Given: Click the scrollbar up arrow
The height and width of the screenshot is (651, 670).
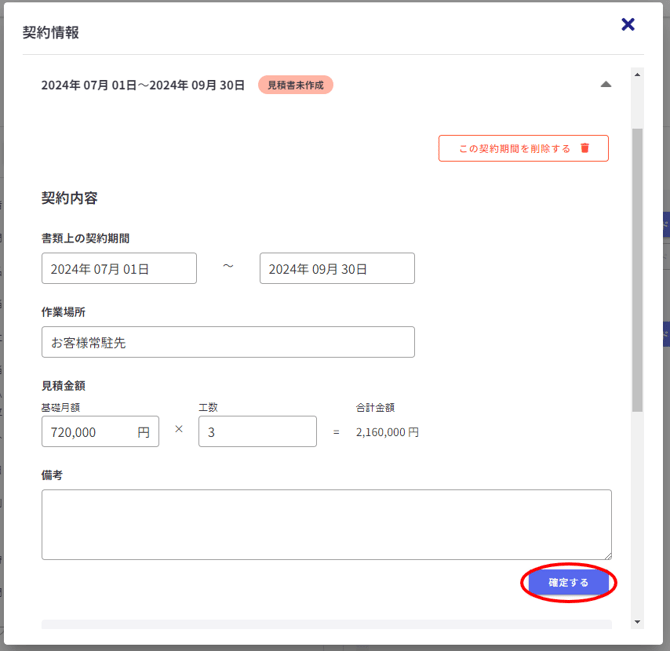Looking at the screenshot, I should tap(638, 74).
